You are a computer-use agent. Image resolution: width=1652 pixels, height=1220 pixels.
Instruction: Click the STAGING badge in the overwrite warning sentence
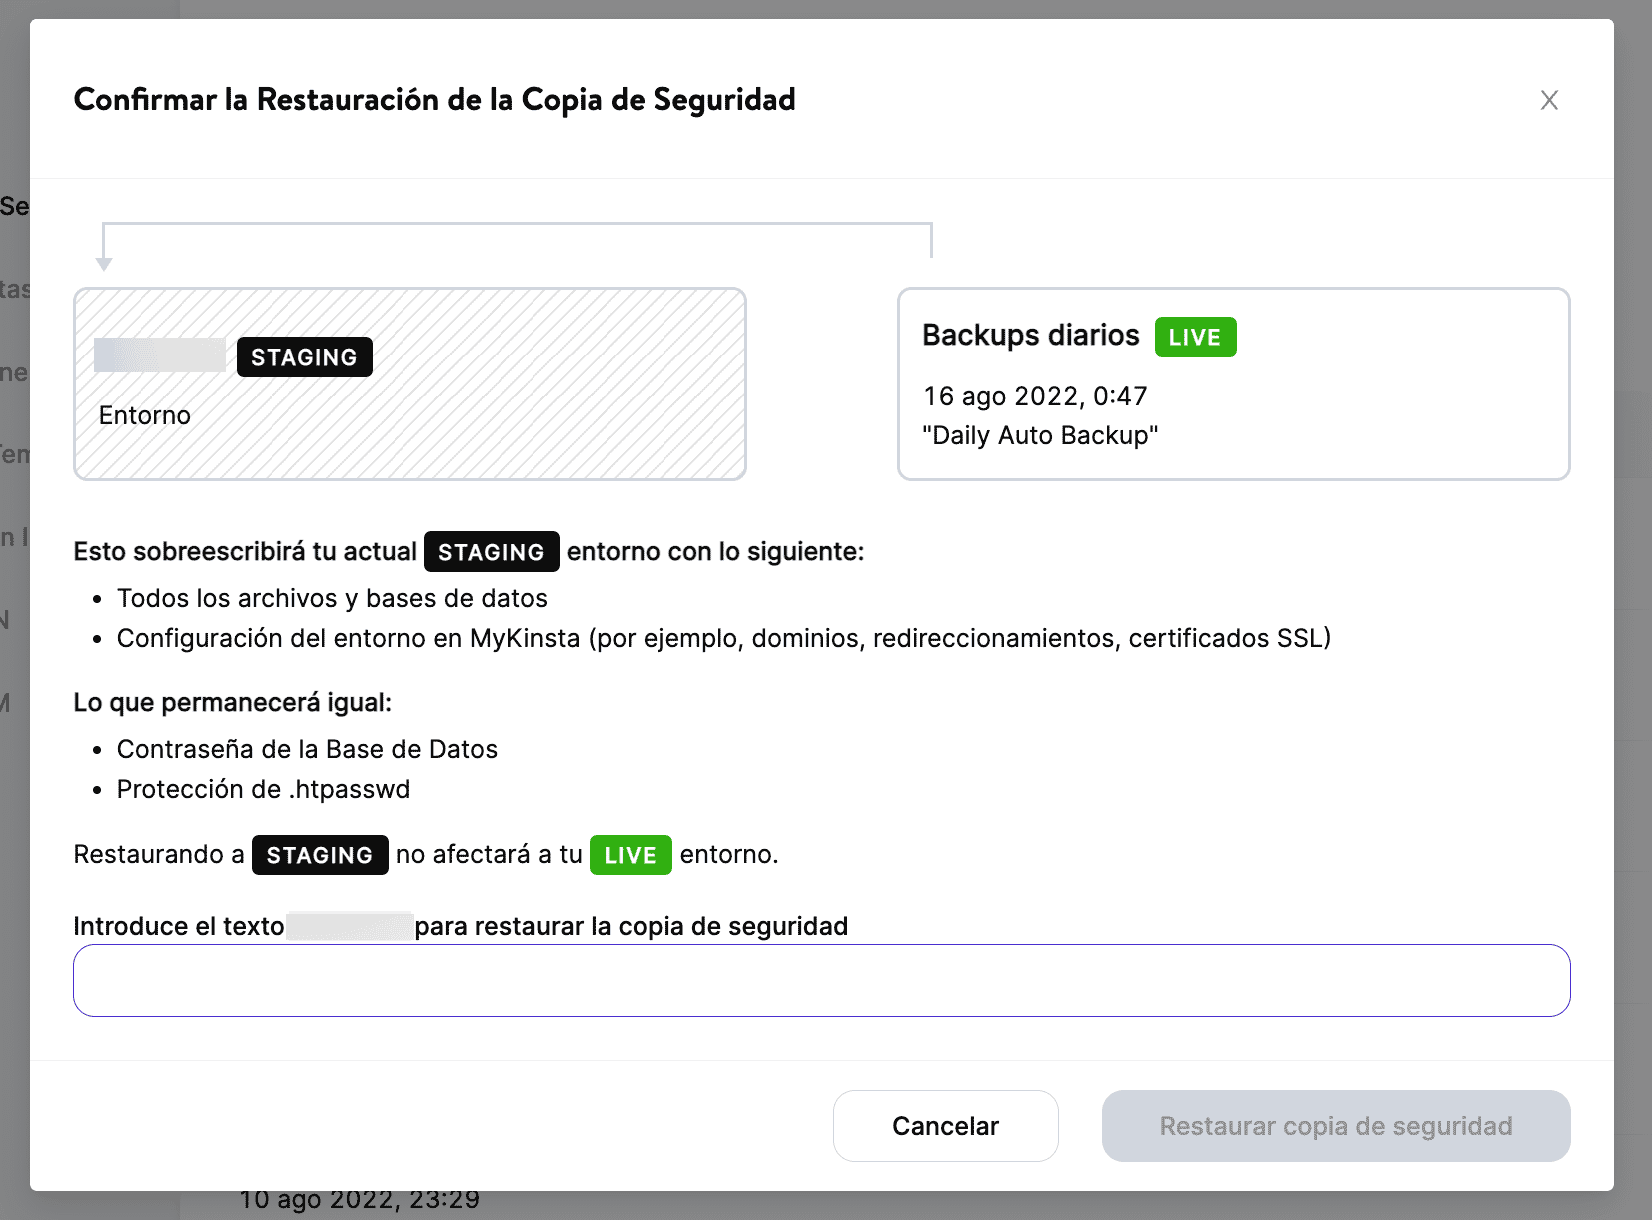coord(491,551)
